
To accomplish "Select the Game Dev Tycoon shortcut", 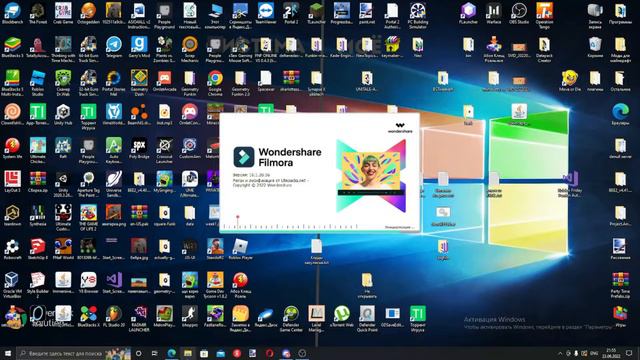I will click(x=215, y=285).
